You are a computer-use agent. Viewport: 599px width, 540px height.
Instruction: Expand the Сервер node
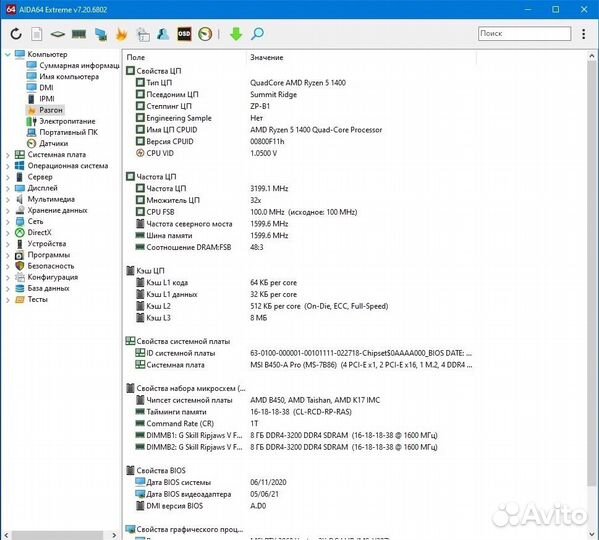tap(8, 177)
